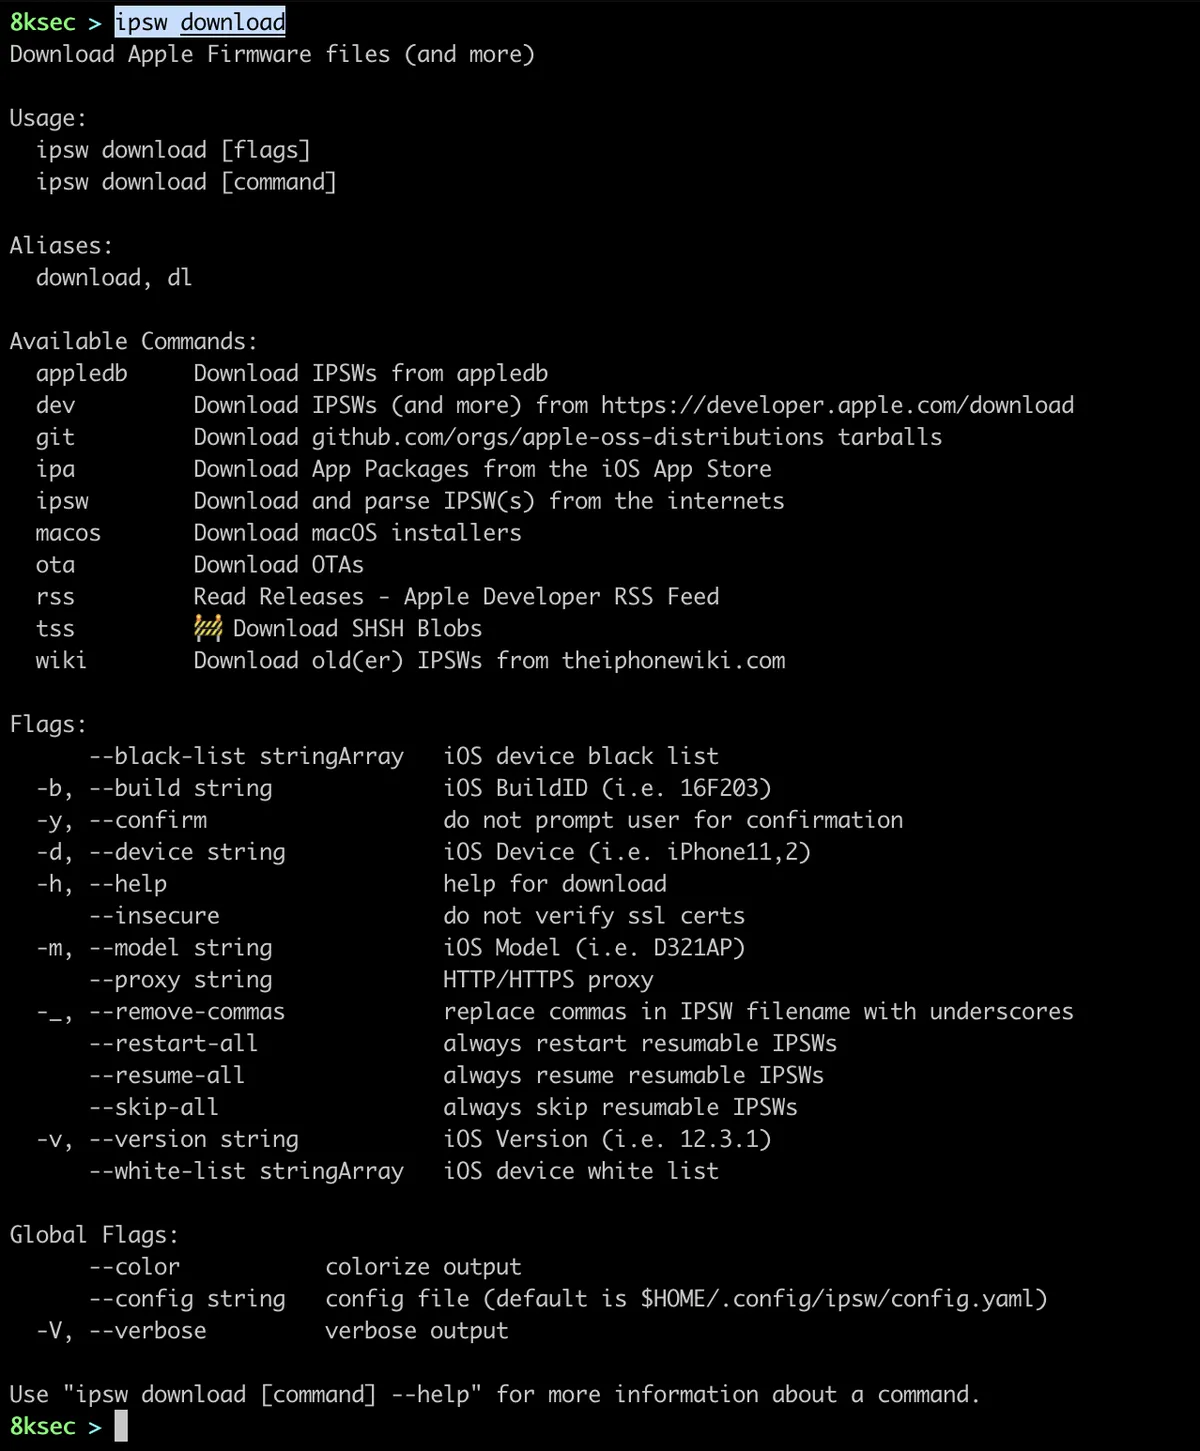The height and width of the screenshot is (1451, 1200).
Task: Click the "--white-list stringArray" flag
Action: 246,1171
